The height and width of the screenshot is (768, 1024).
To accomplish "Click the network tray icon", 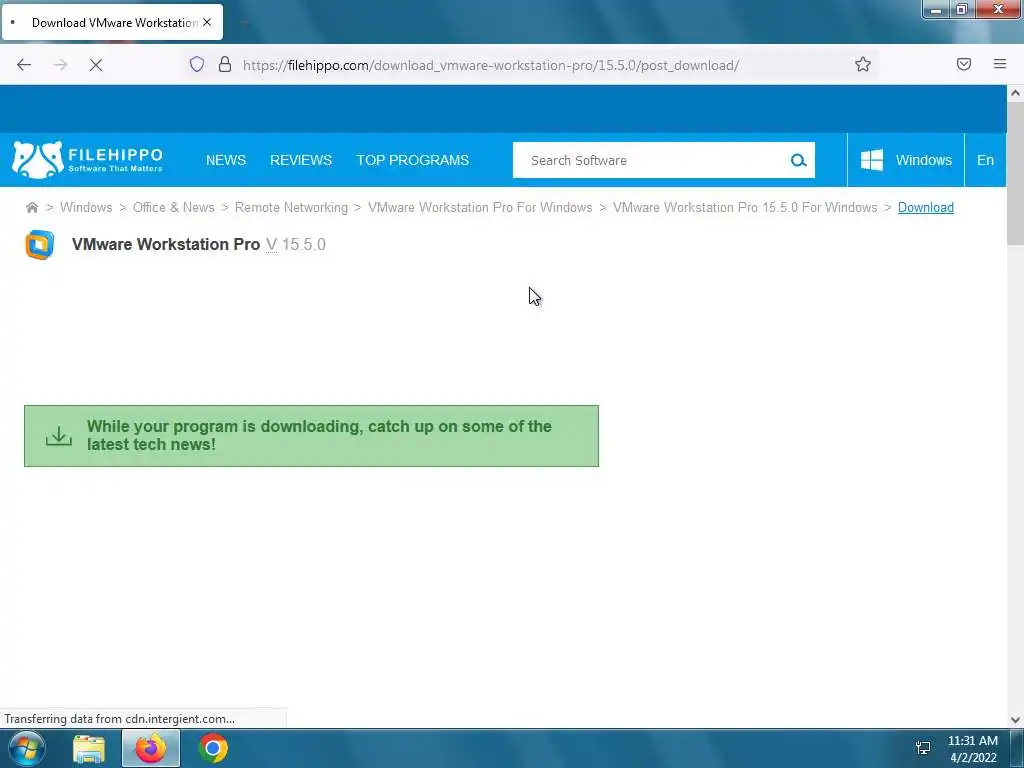I will 923,748.
